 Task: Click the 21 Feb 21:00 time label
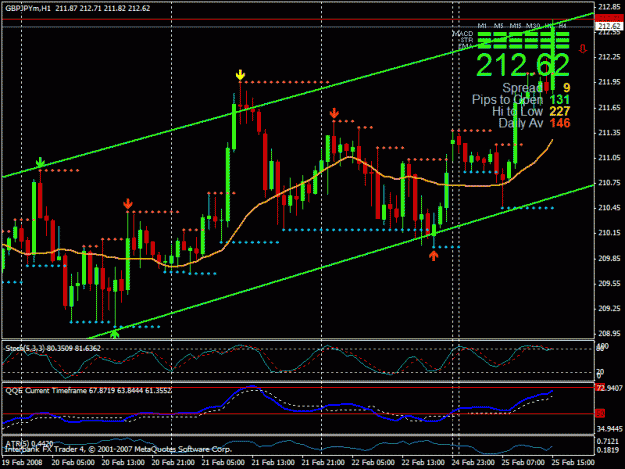(323, 462)
